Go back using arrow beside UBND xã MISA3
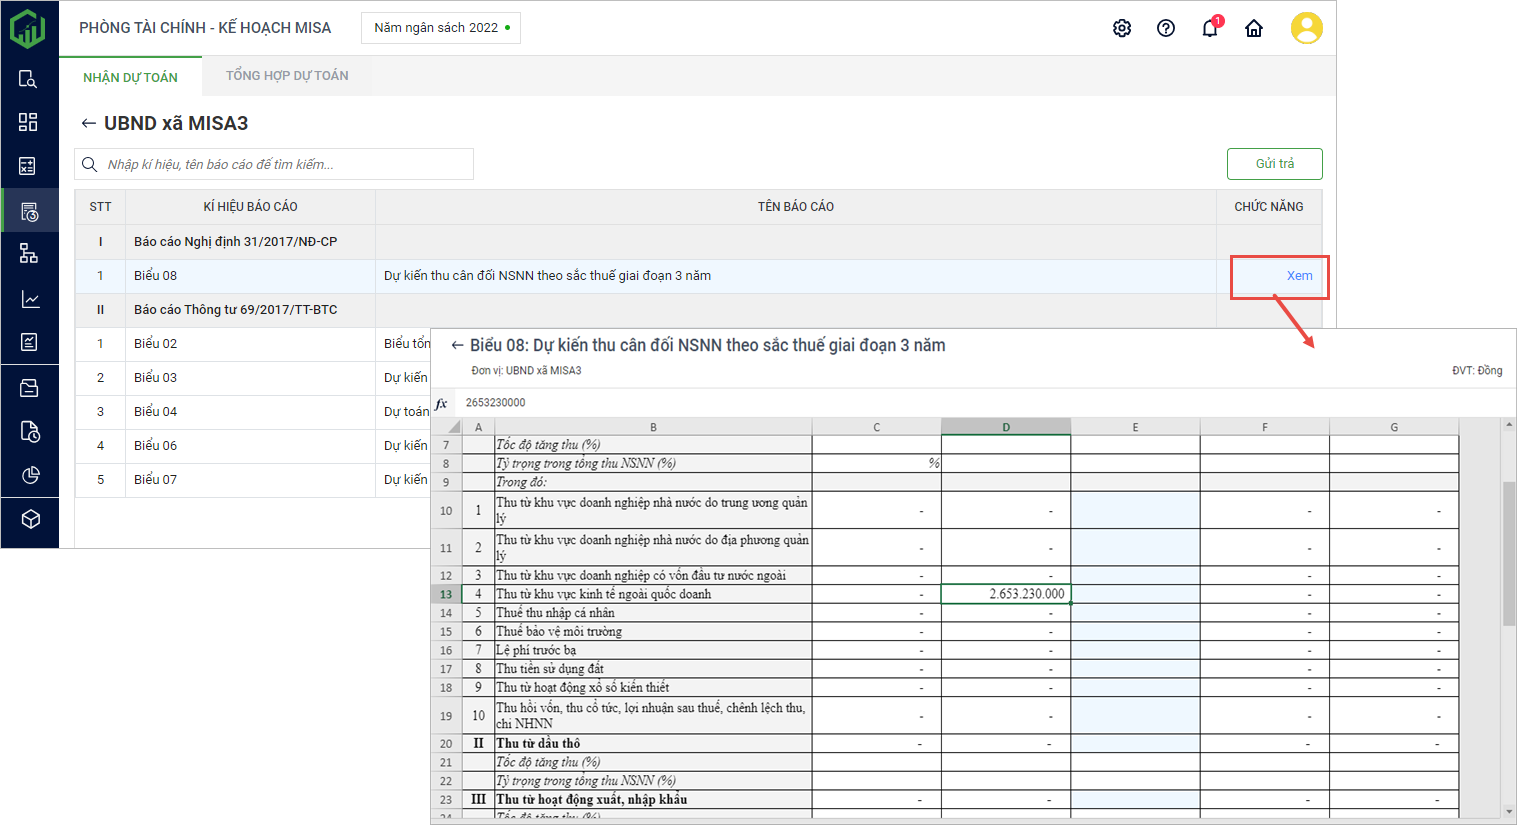This screenshot has height=833, width=1522. 88,123
